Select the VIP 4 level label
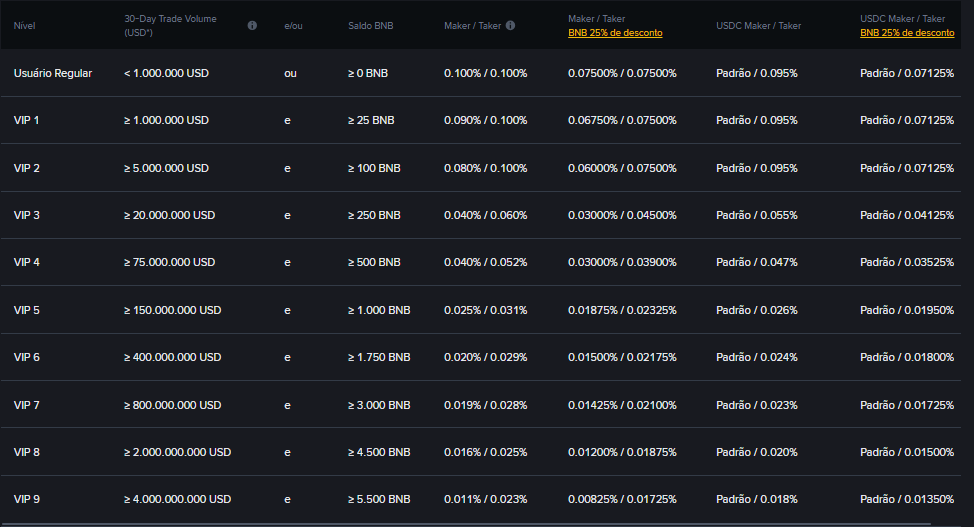 click(27, 262)
